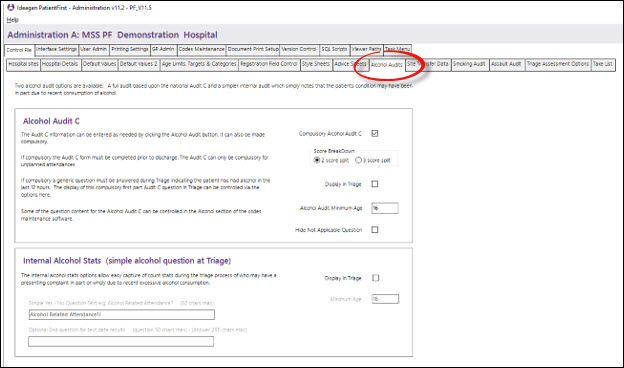Open the Help menu
Image resolution: width=624 pixels, height=368 pixels.
(x=12, y=19)
